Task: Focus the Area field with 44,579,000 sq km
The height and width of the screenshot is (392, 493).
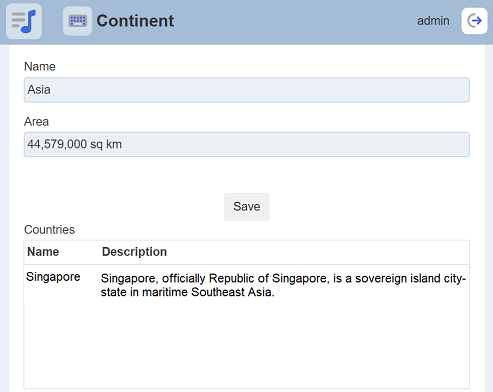Action: (x=247, y=145)
